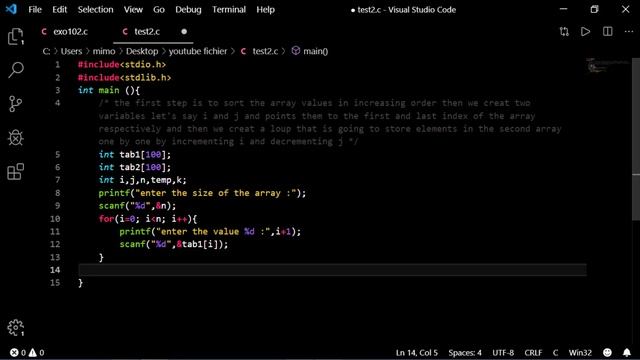Click the warnings triangle in status bar

point(36,352)
